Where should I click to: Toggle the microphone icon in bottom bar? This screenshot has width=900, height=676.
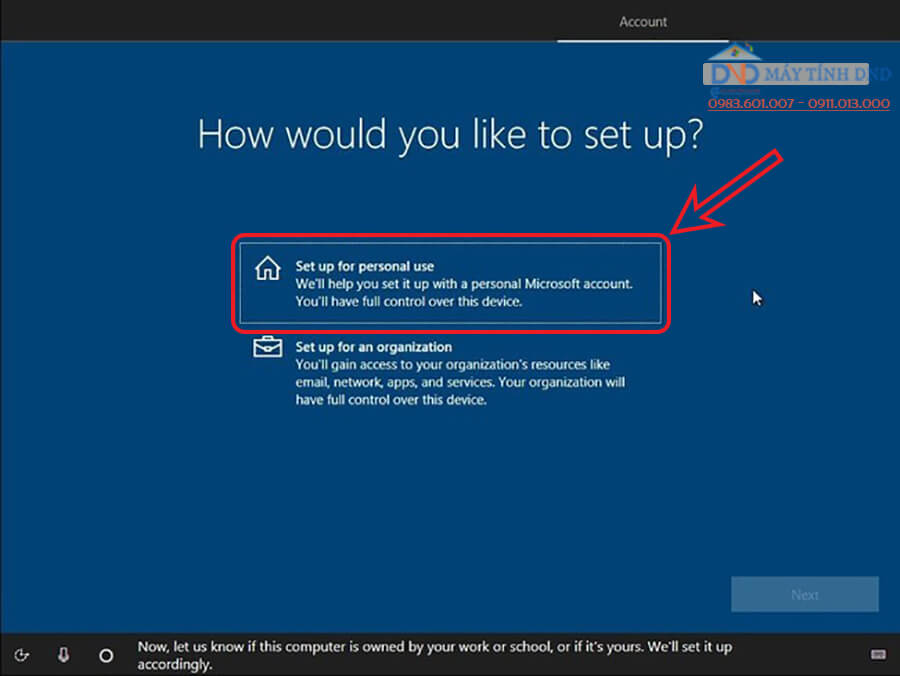click(64, 655)
